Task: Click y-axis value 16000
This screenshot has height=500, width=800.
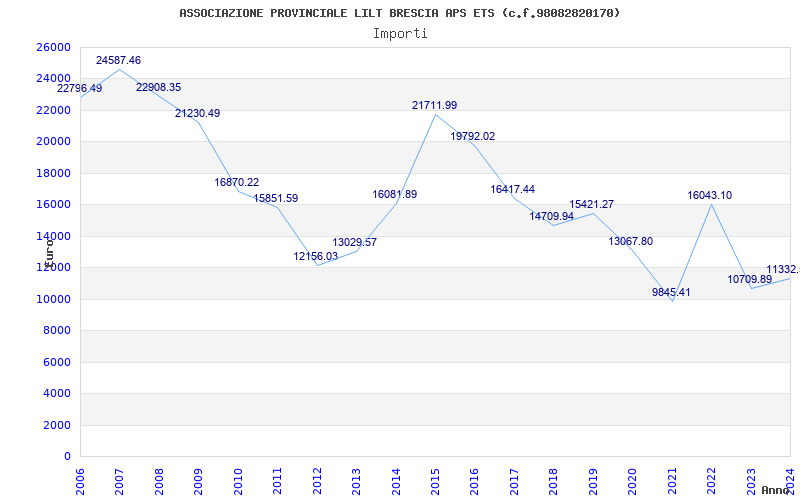Action: coord(53,205)
